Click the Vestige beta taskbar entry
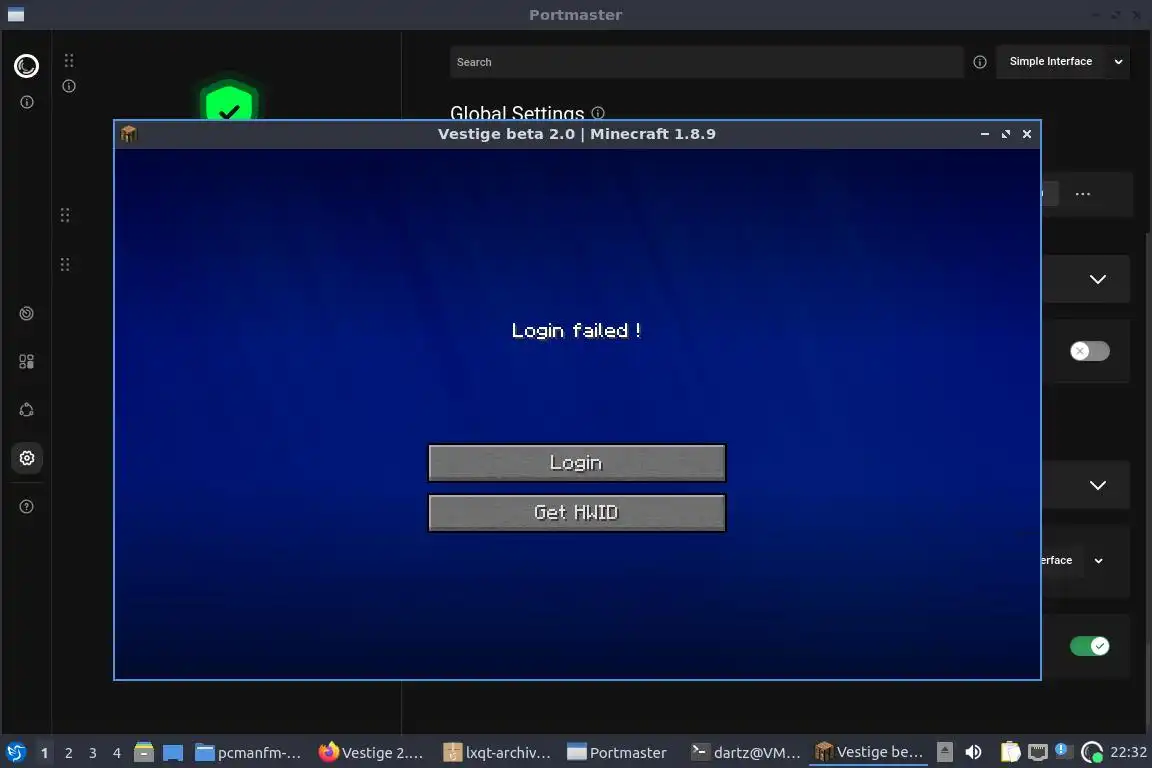This screenshot has width=1152, height=768. tap(868, 753)
